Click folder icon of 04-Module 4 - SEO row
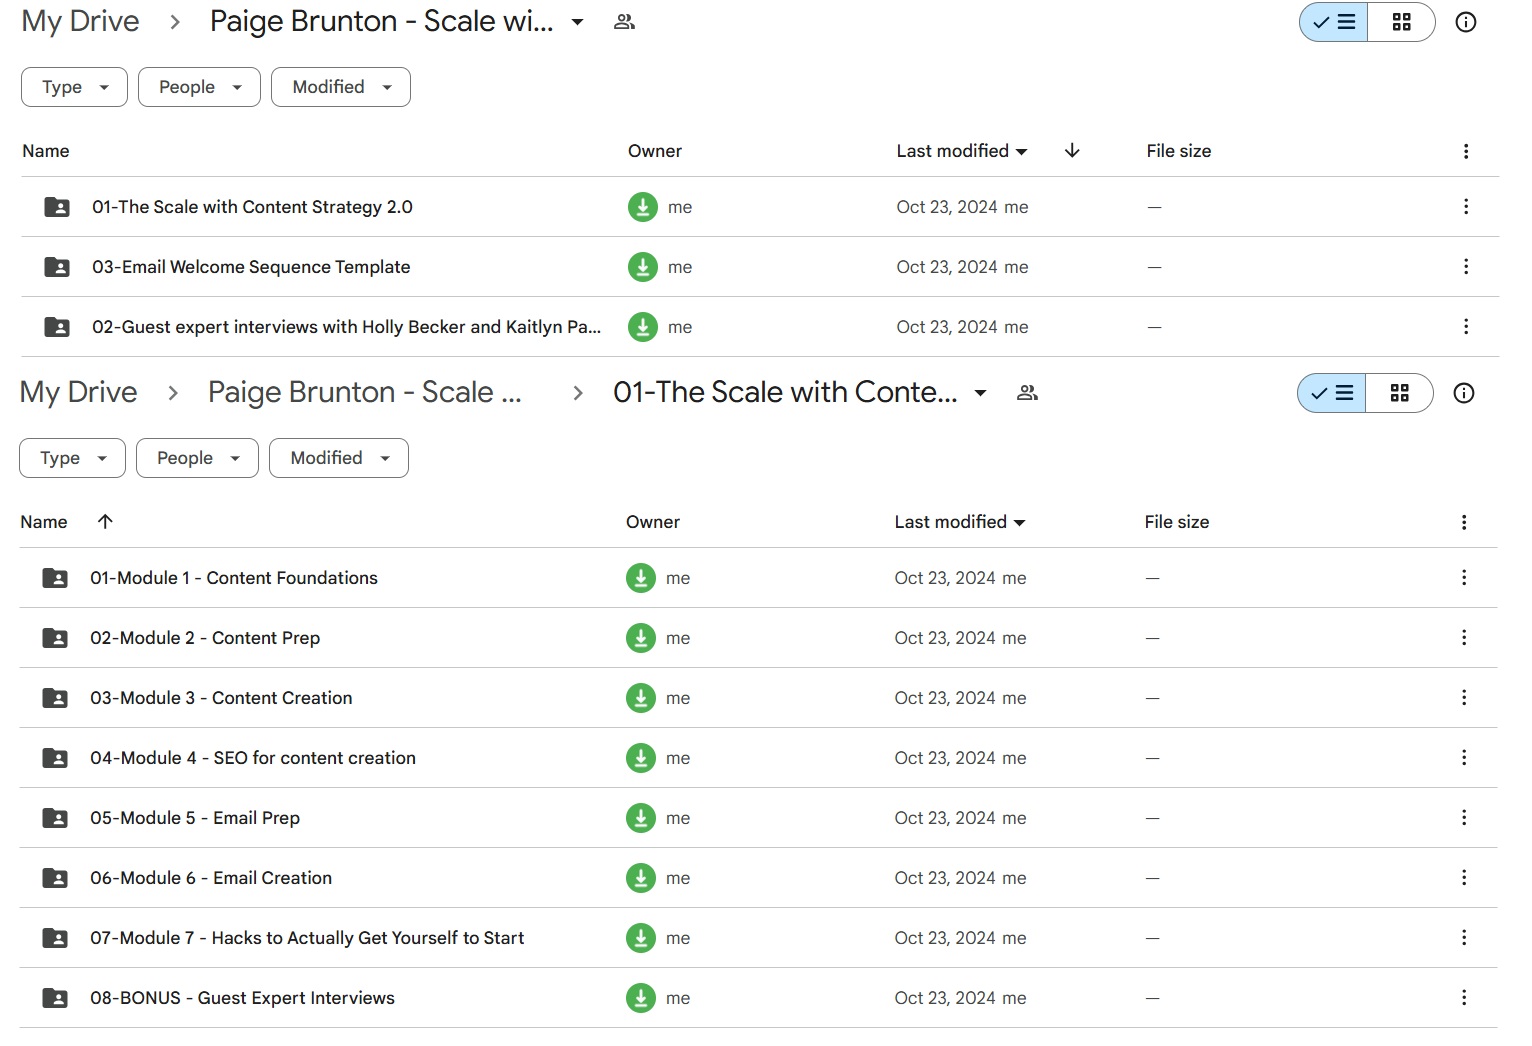Screen dimensions: 1532x1046 click(x=55, y=758)
